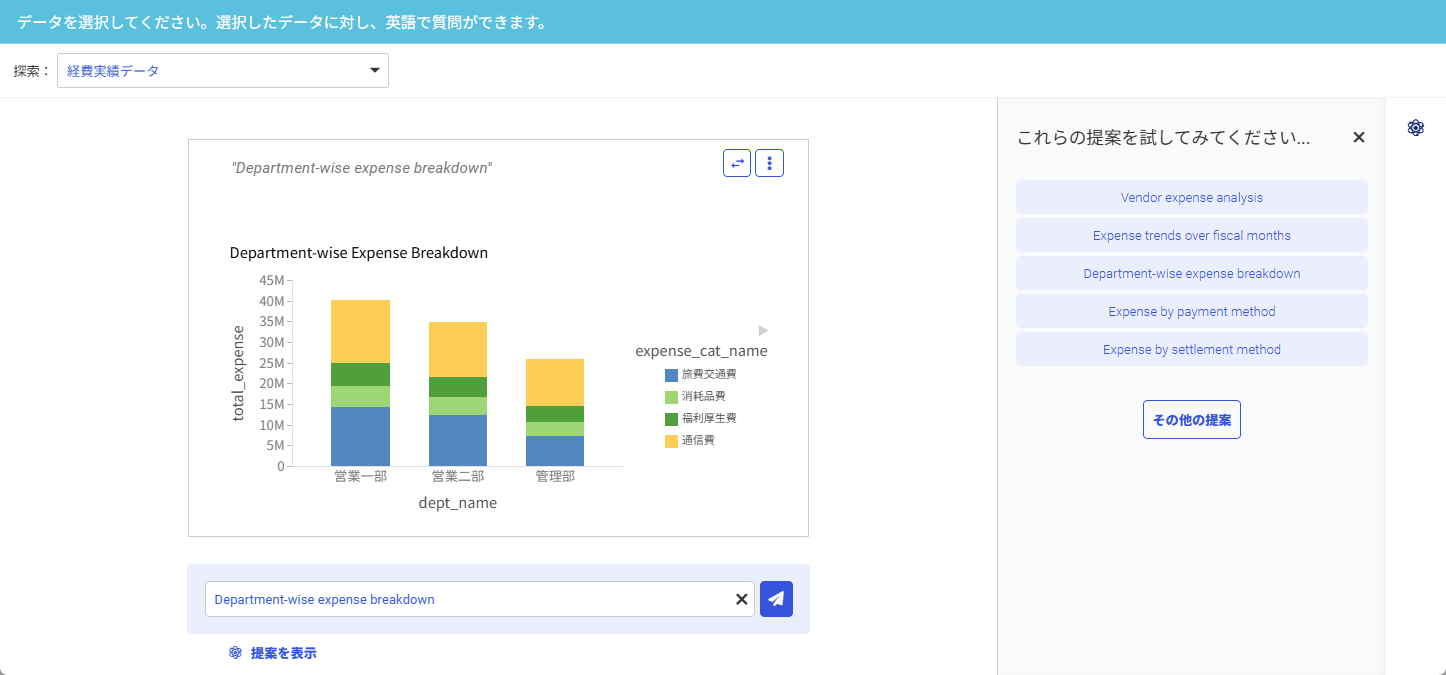Click the 営業二部 bar's yellow segment

458,349
